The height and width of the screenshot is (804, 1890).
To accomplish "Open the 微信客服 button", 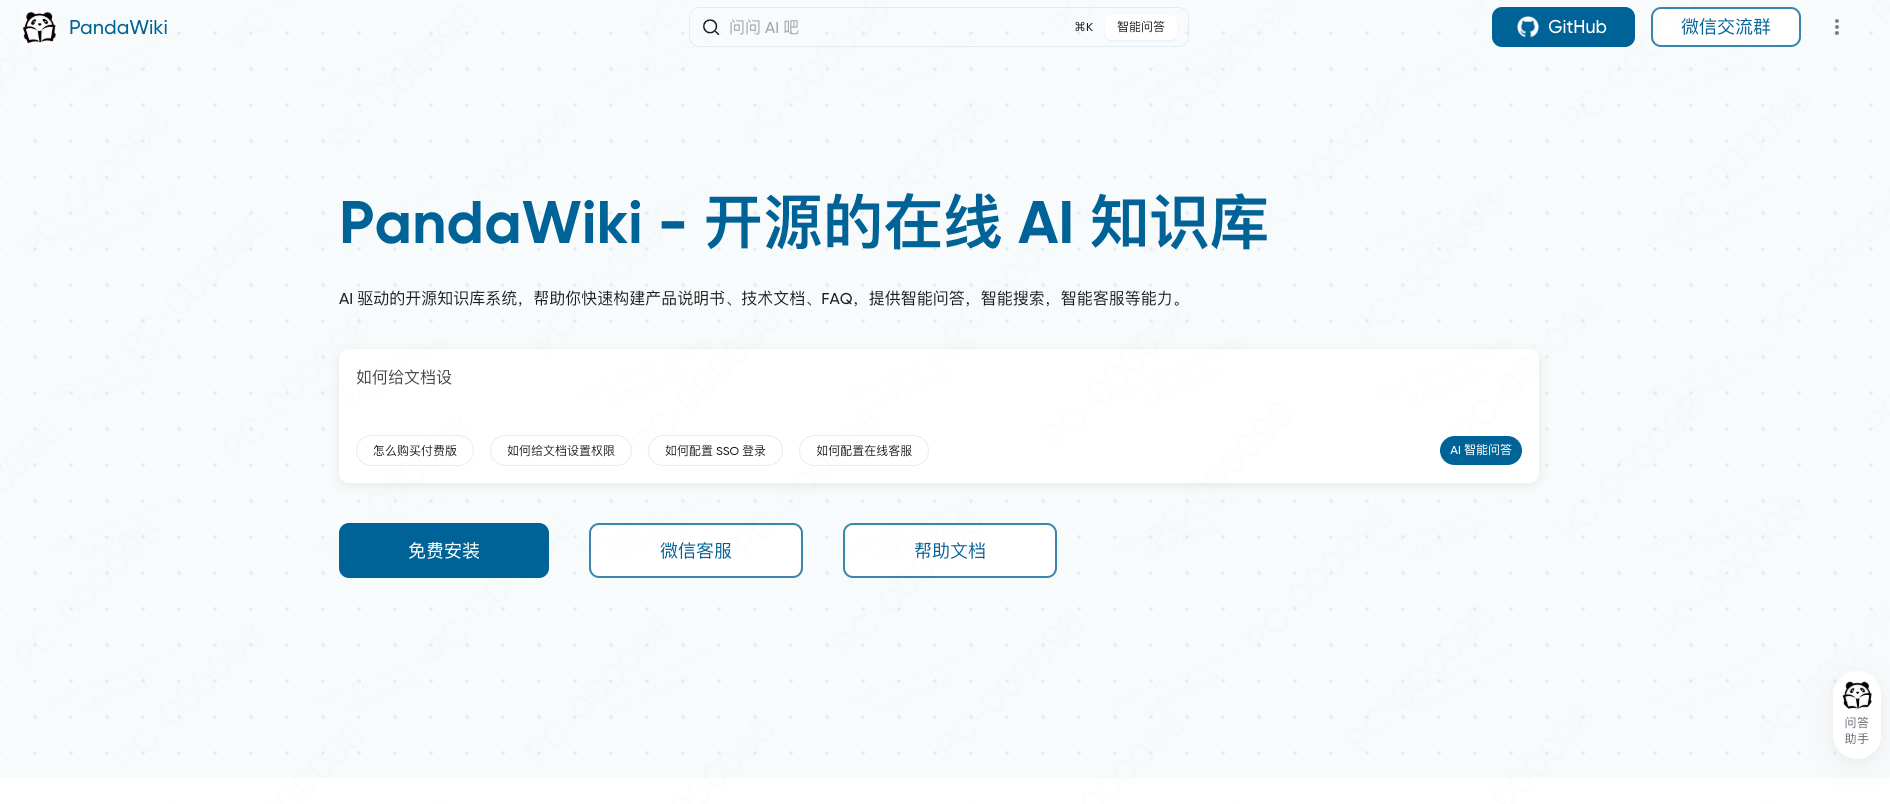I will [696, 550].
